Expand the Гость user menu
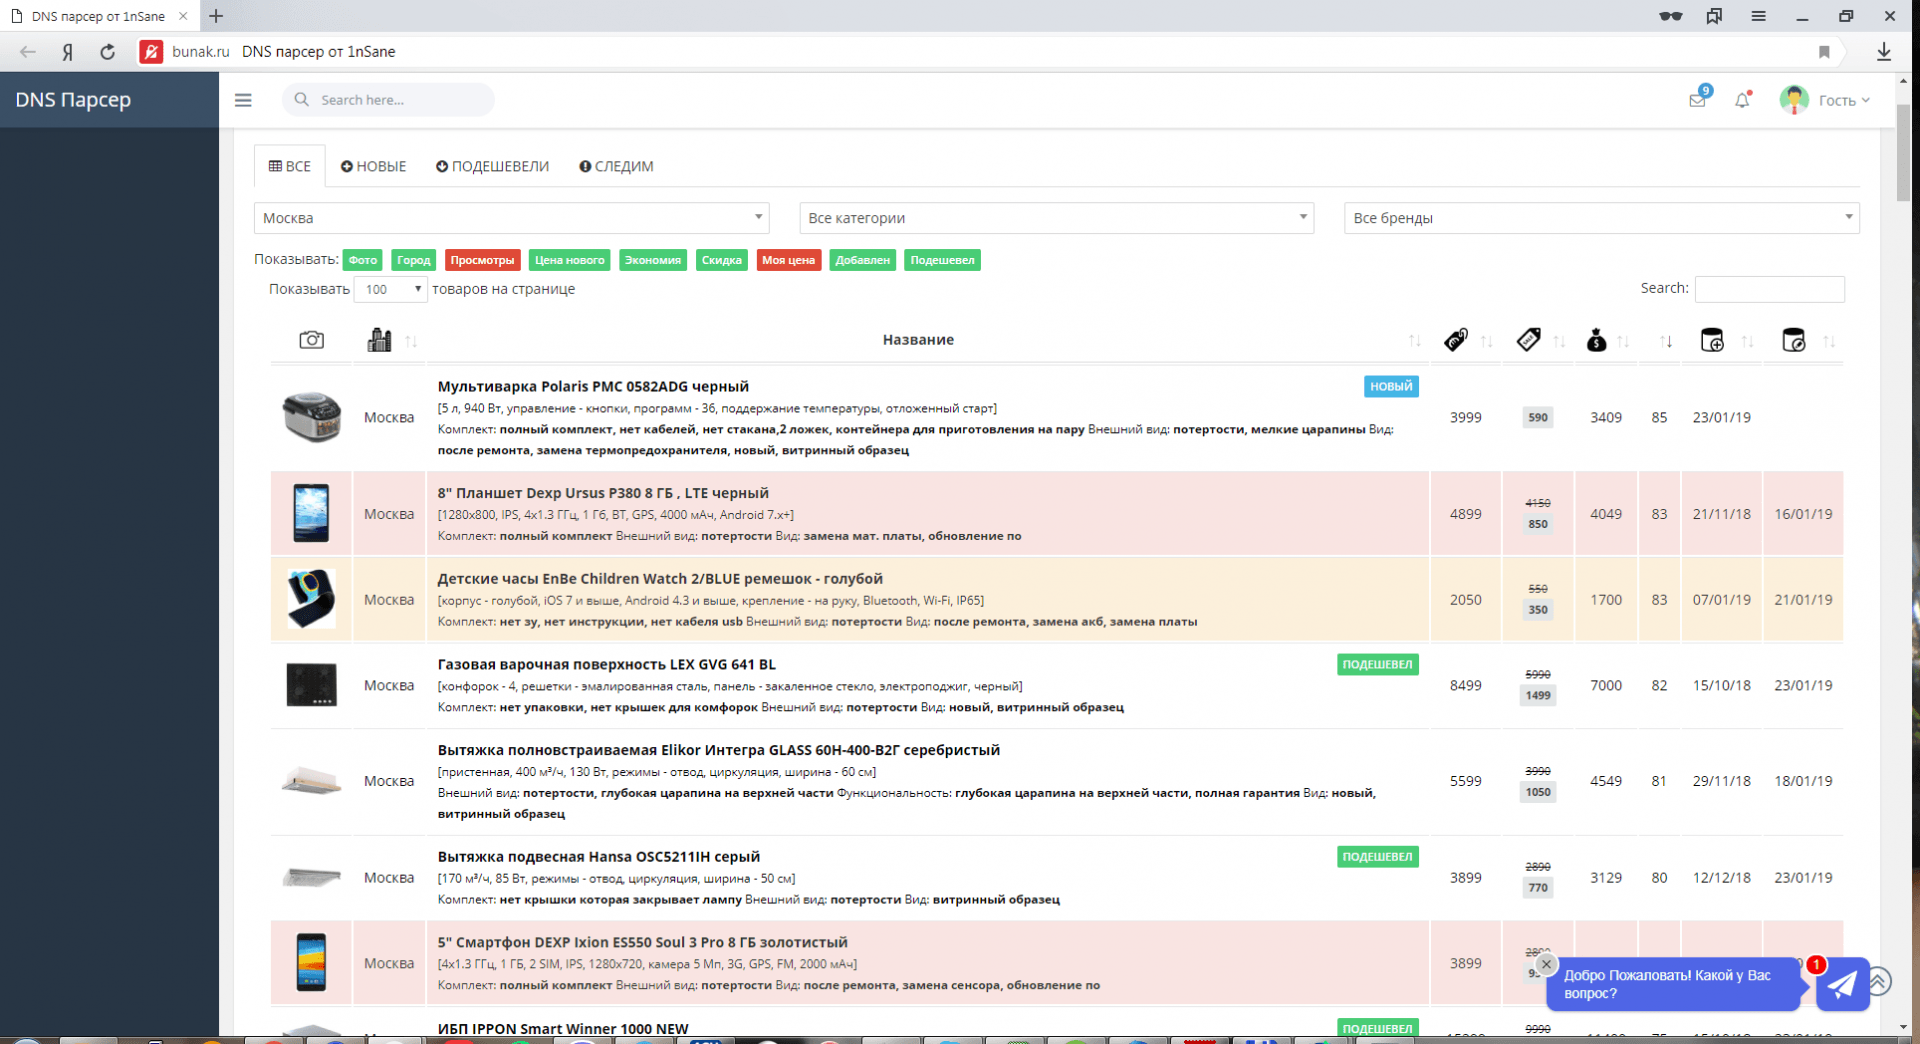 coord(1844,100)
